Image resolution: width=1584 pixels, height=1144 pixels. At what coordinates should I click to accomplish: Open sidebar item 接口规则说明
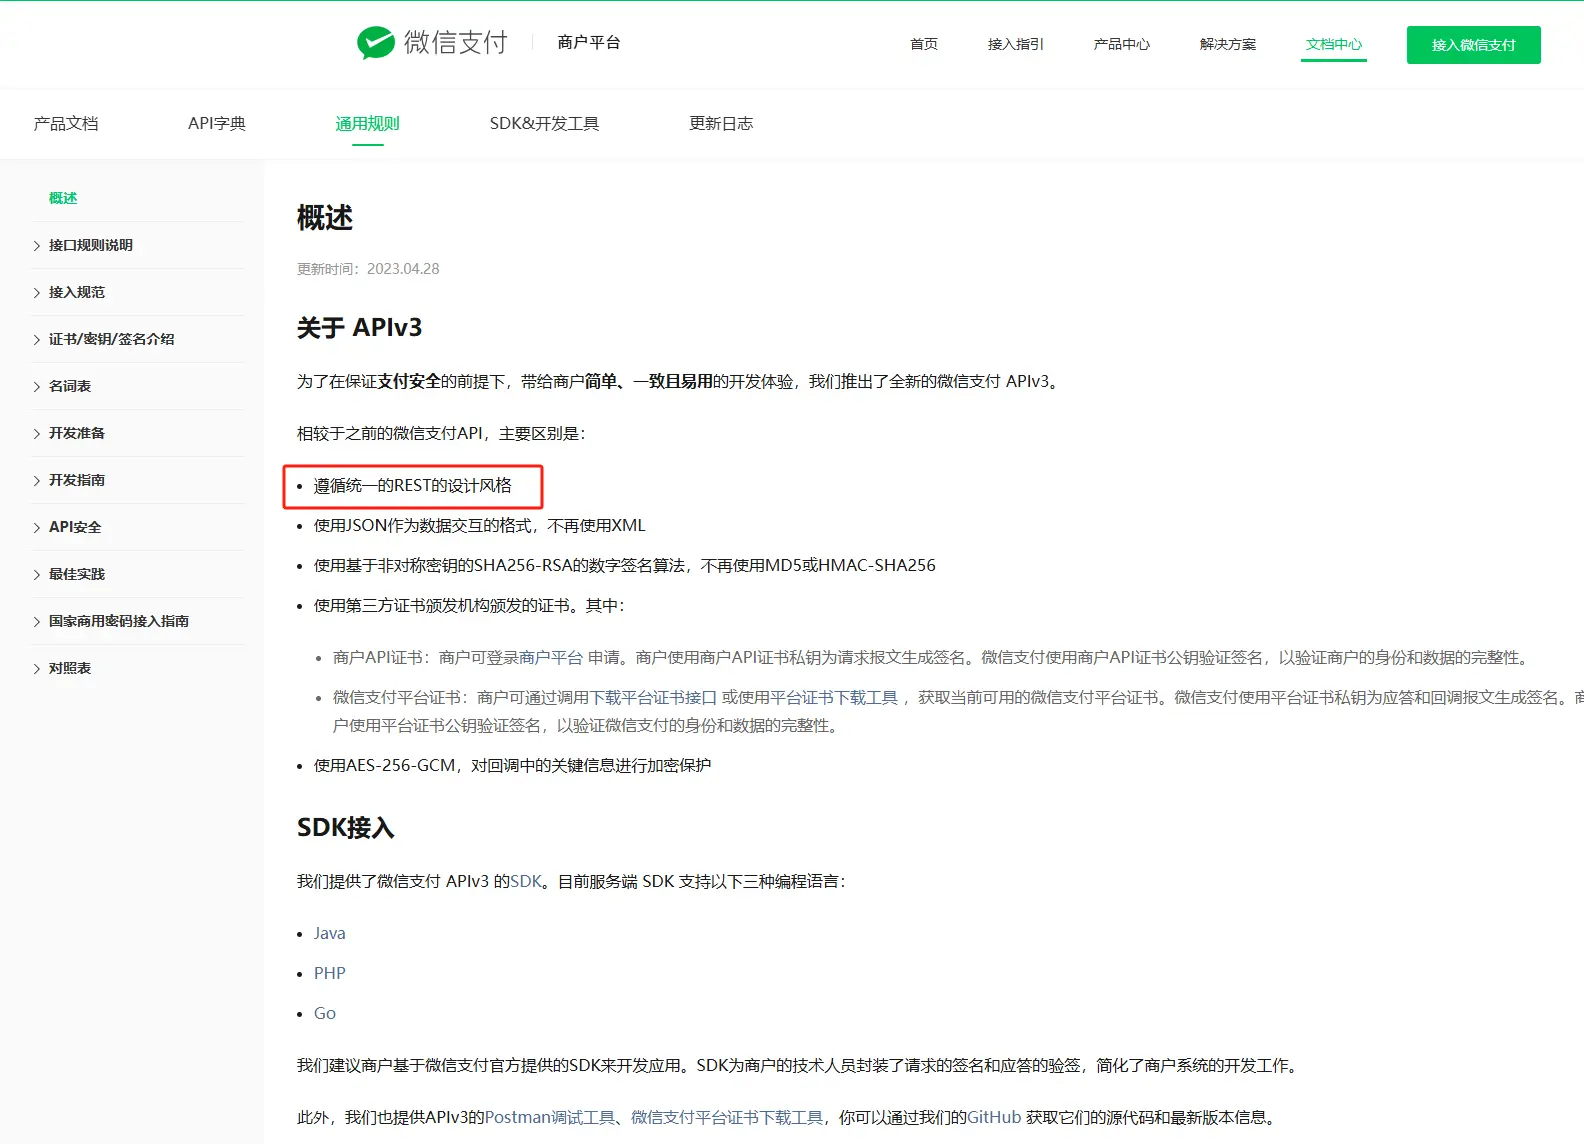pos(91,245)
